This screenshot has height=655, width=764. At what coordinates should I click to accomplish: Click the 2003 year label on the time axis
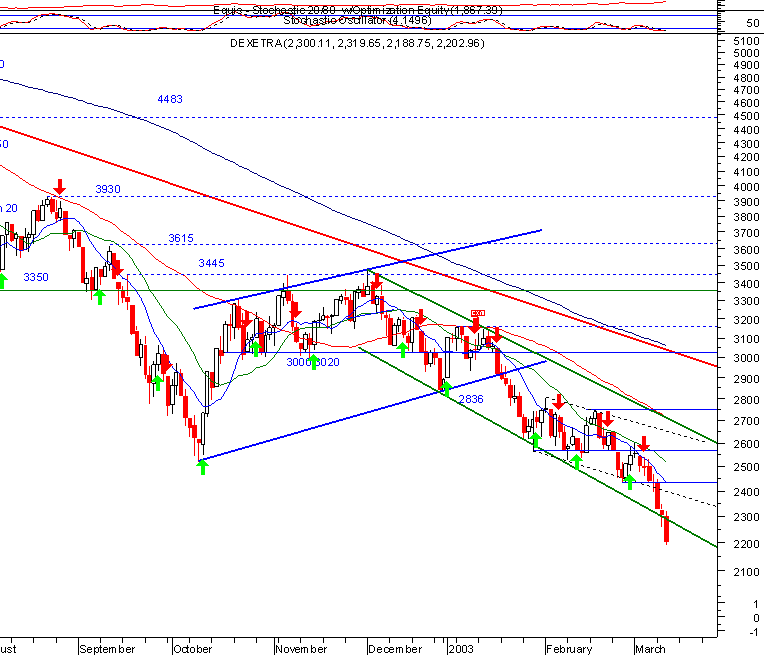pos(461,649)
